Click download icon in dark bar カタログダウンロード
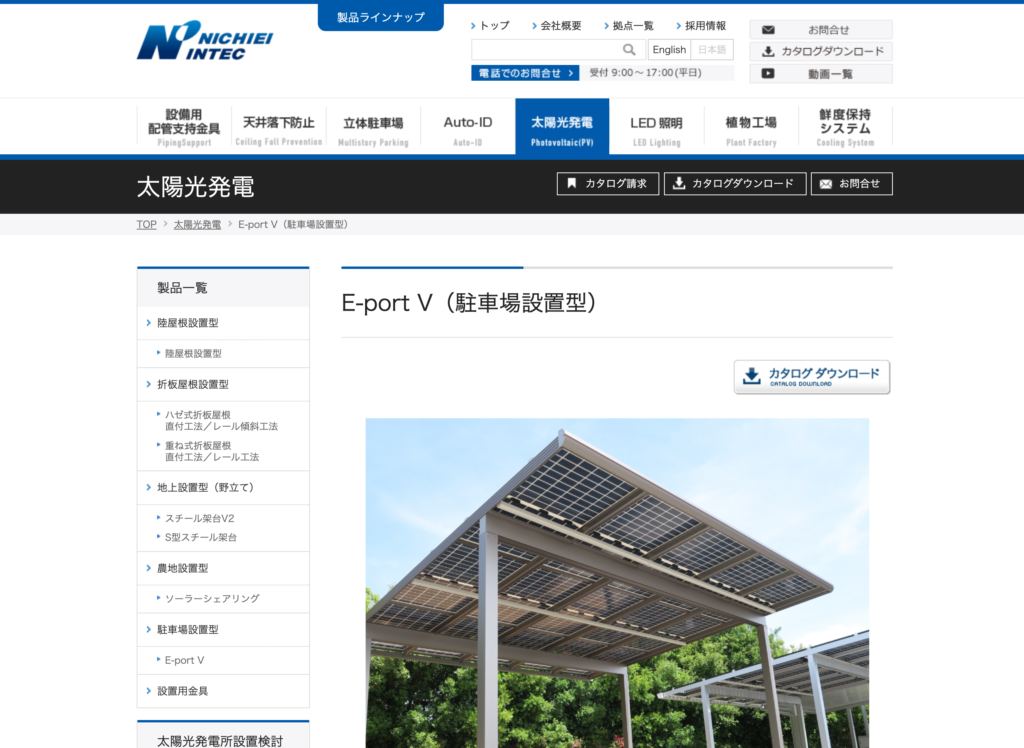1024x748 pixels. (679, 184)
